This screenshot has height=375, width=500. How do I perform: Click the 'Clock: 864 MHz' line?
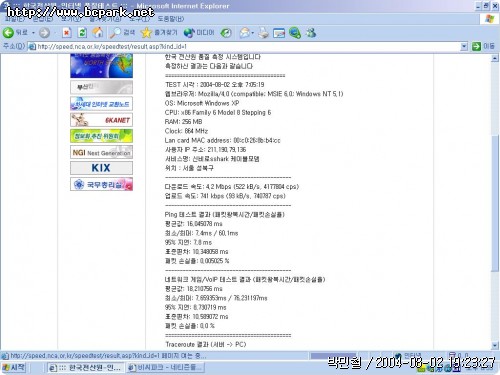(x=186, y=131)
